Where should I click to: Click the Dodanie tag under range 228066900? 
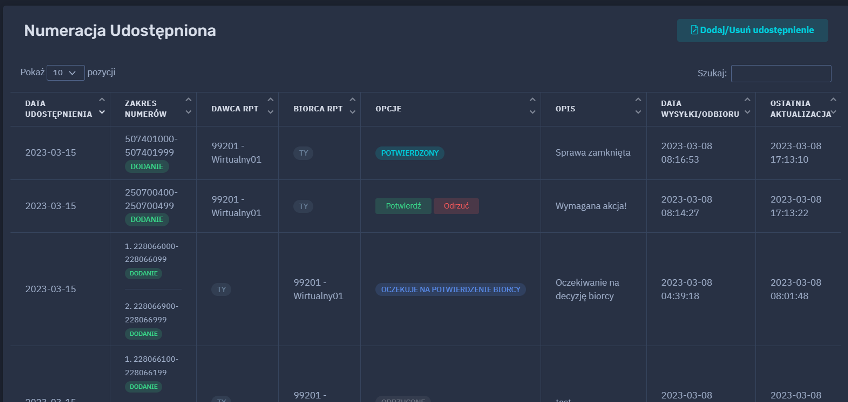click(x=146, y=333)
